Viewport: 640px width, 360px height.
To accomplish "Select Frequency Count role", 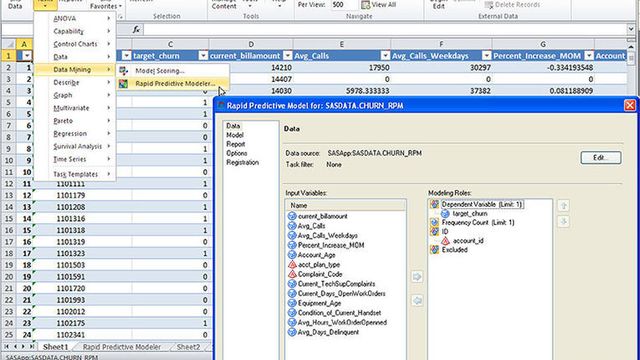I will [478, 222].
